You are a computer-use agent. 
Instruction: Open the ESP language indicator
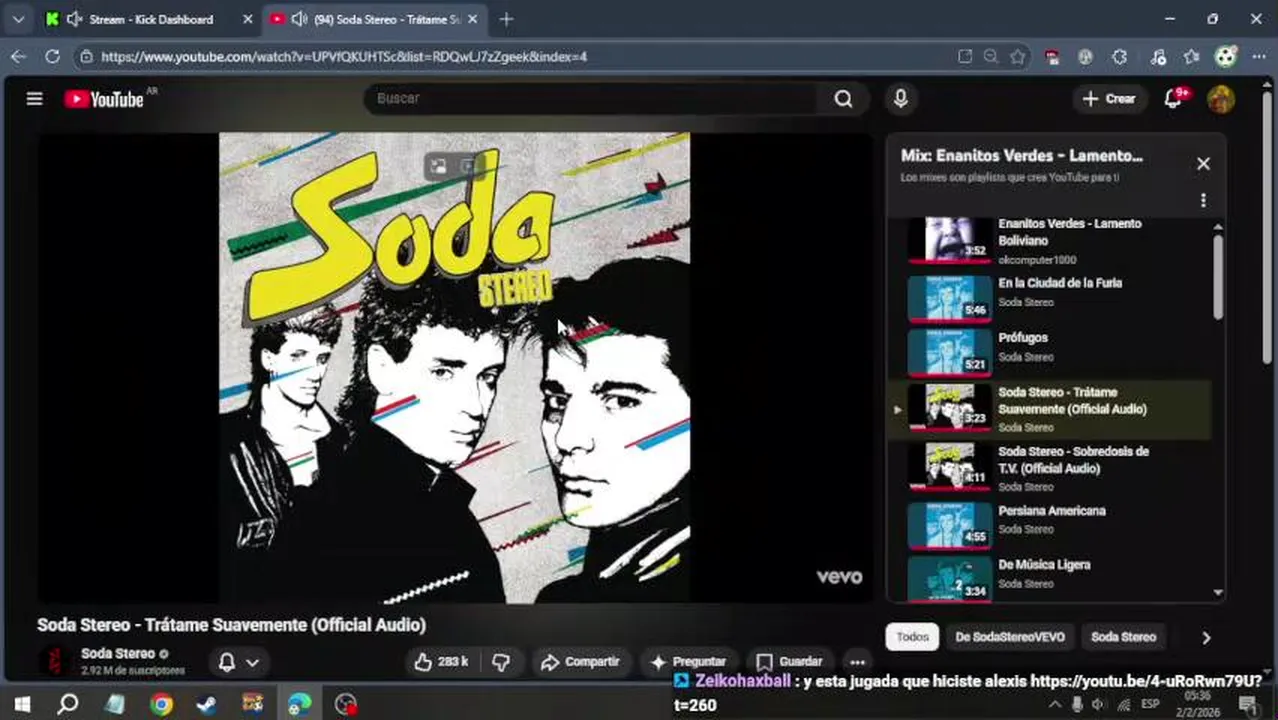pos(1150,705)
